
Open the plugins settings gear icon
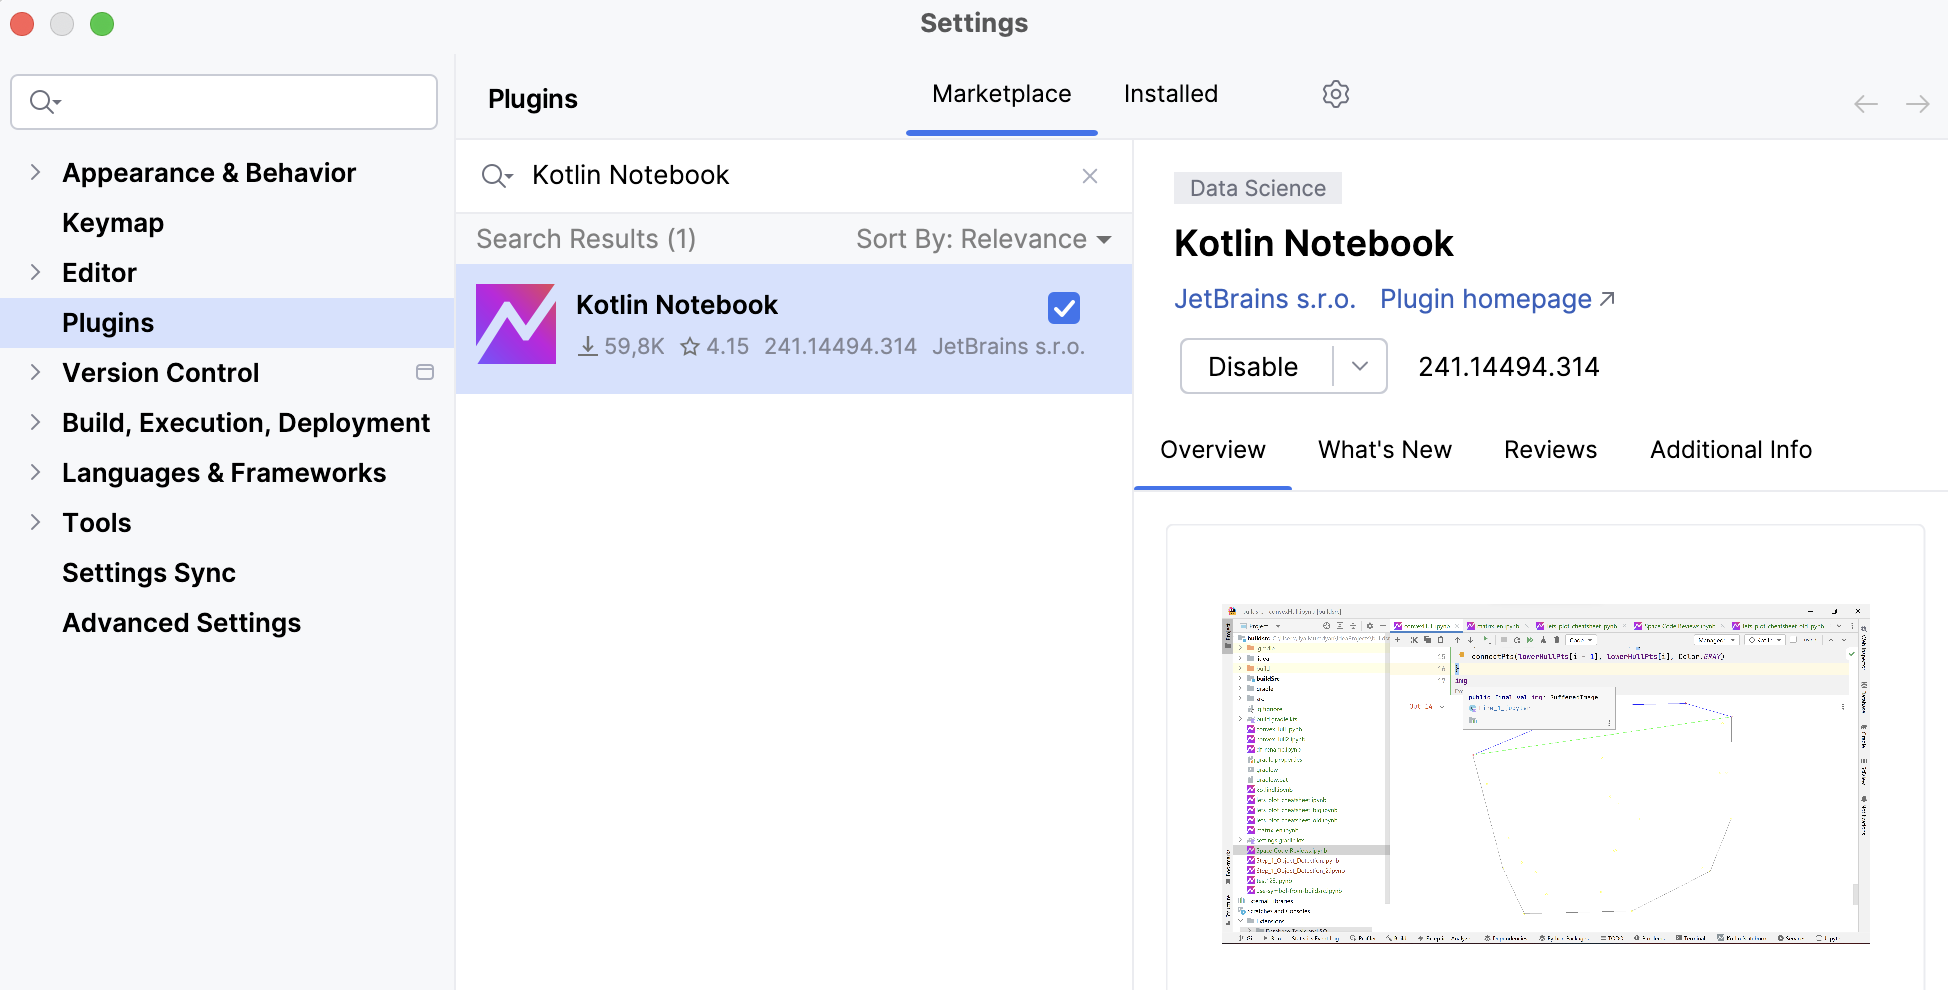coord(1335,94)
